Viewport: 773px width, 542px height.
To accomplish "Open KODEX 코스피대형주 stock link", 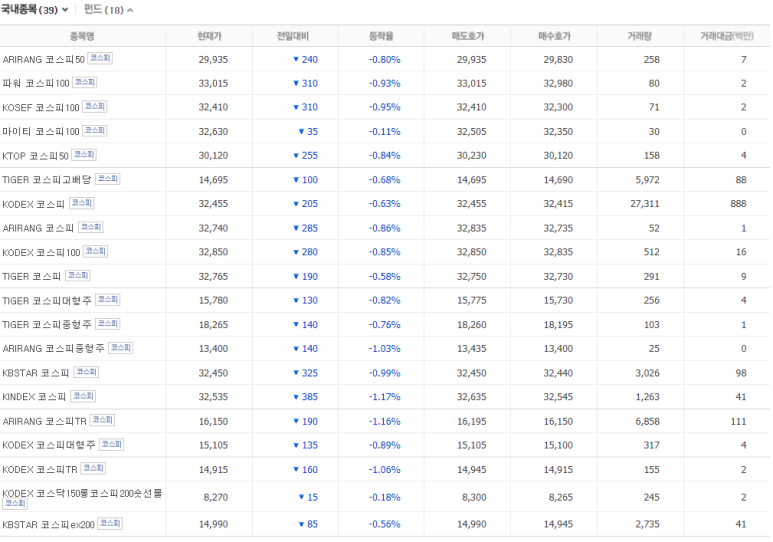I will 49,445.
